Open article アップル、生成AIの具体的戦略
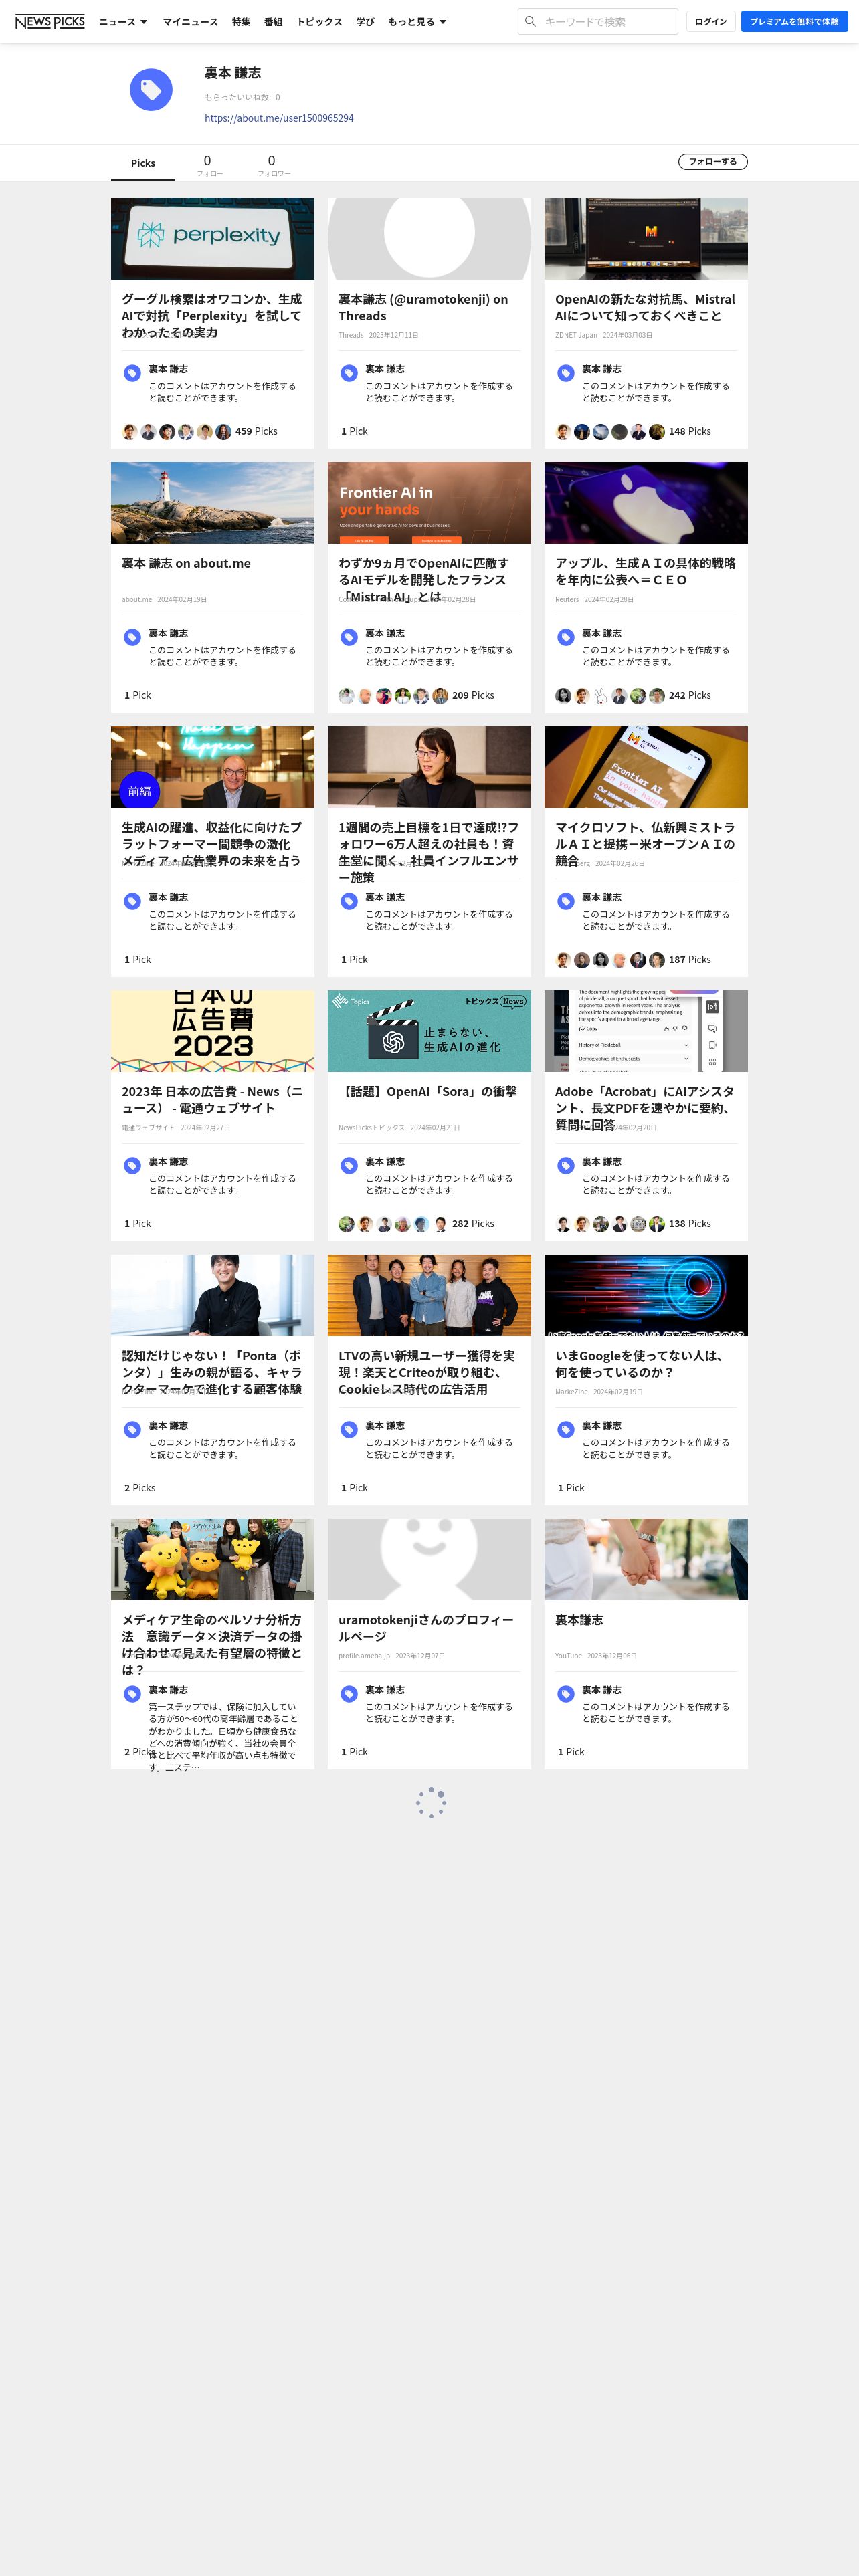Screen dimensions: 859x2576 coord(645,571)
